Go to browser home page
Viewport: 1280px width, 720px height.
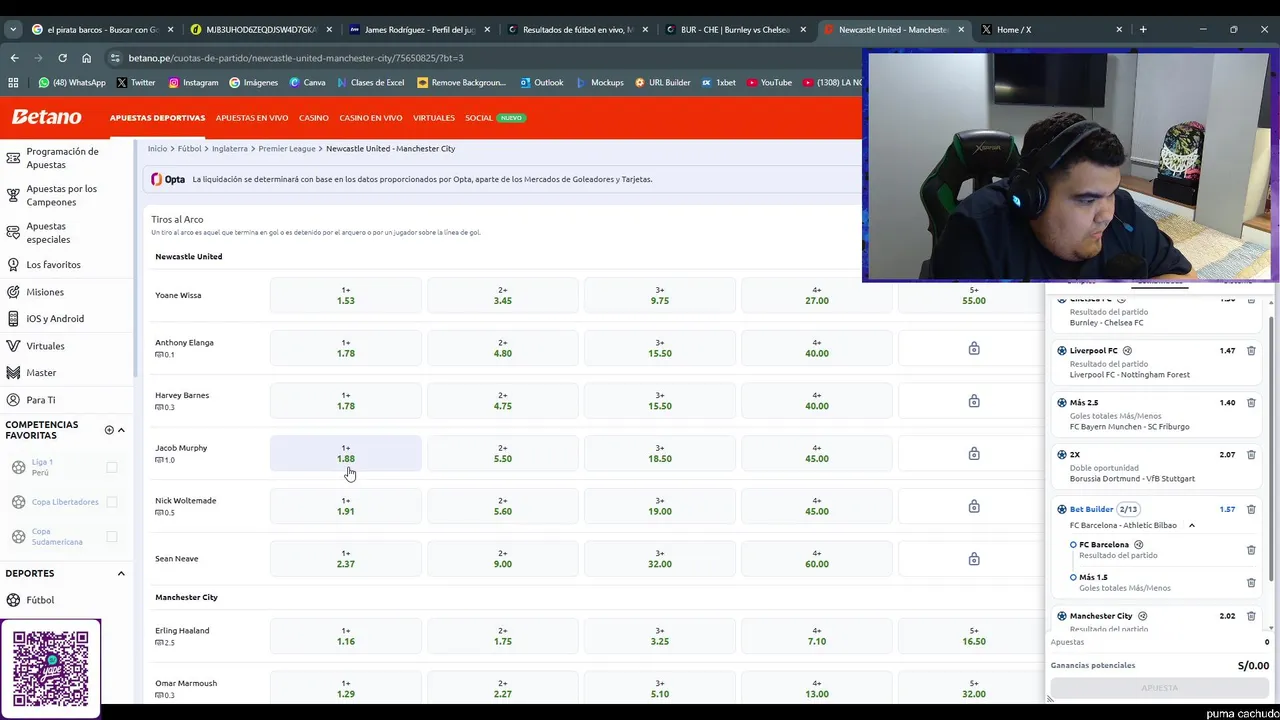86,58
